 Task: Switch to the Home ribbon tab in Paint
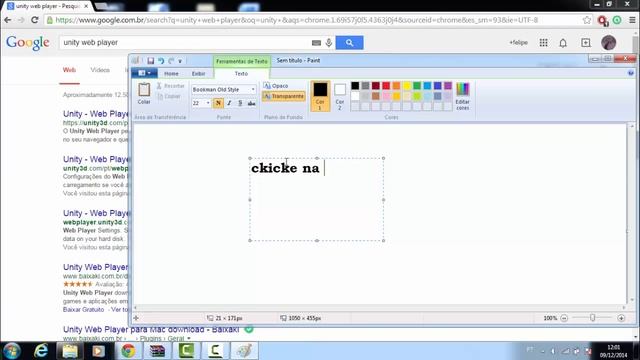click(x=171, y=73)
